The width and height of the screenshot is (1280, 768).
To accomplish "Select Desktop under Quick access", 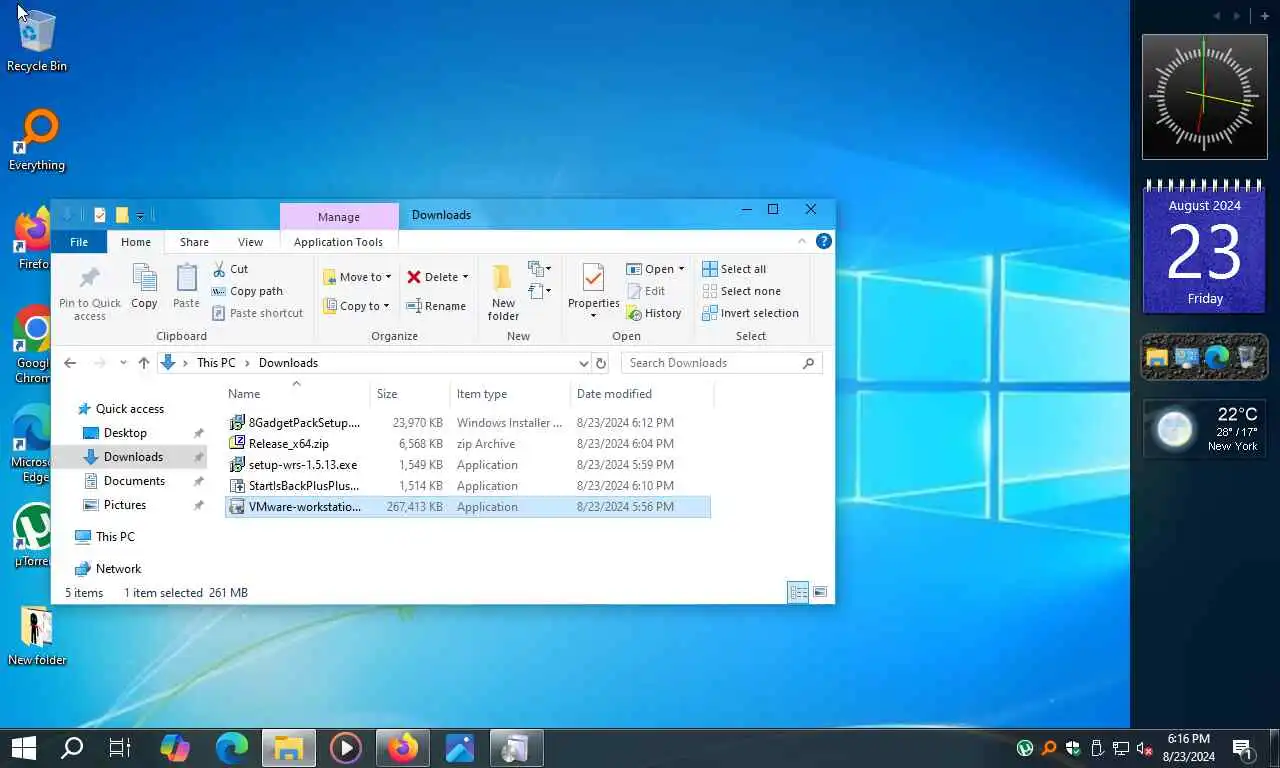I will tap(125, 433).
